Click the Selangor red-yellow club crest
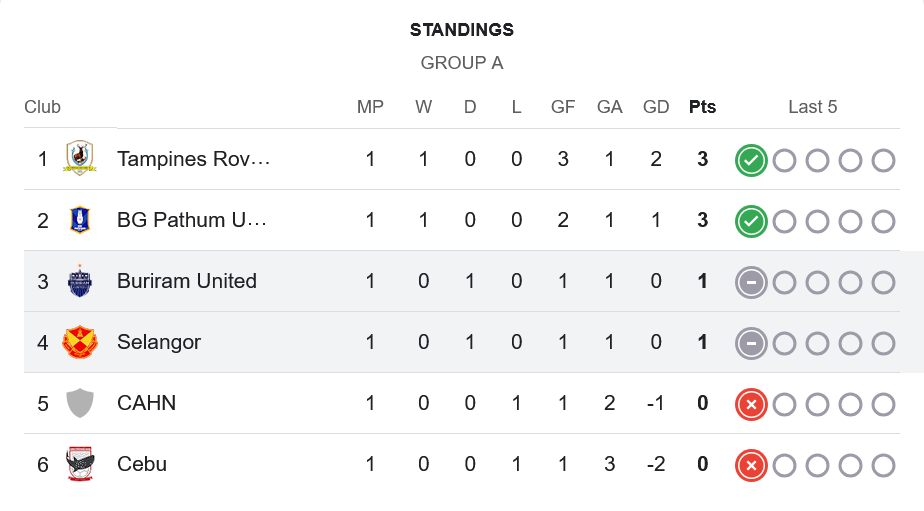 [79, 342]
